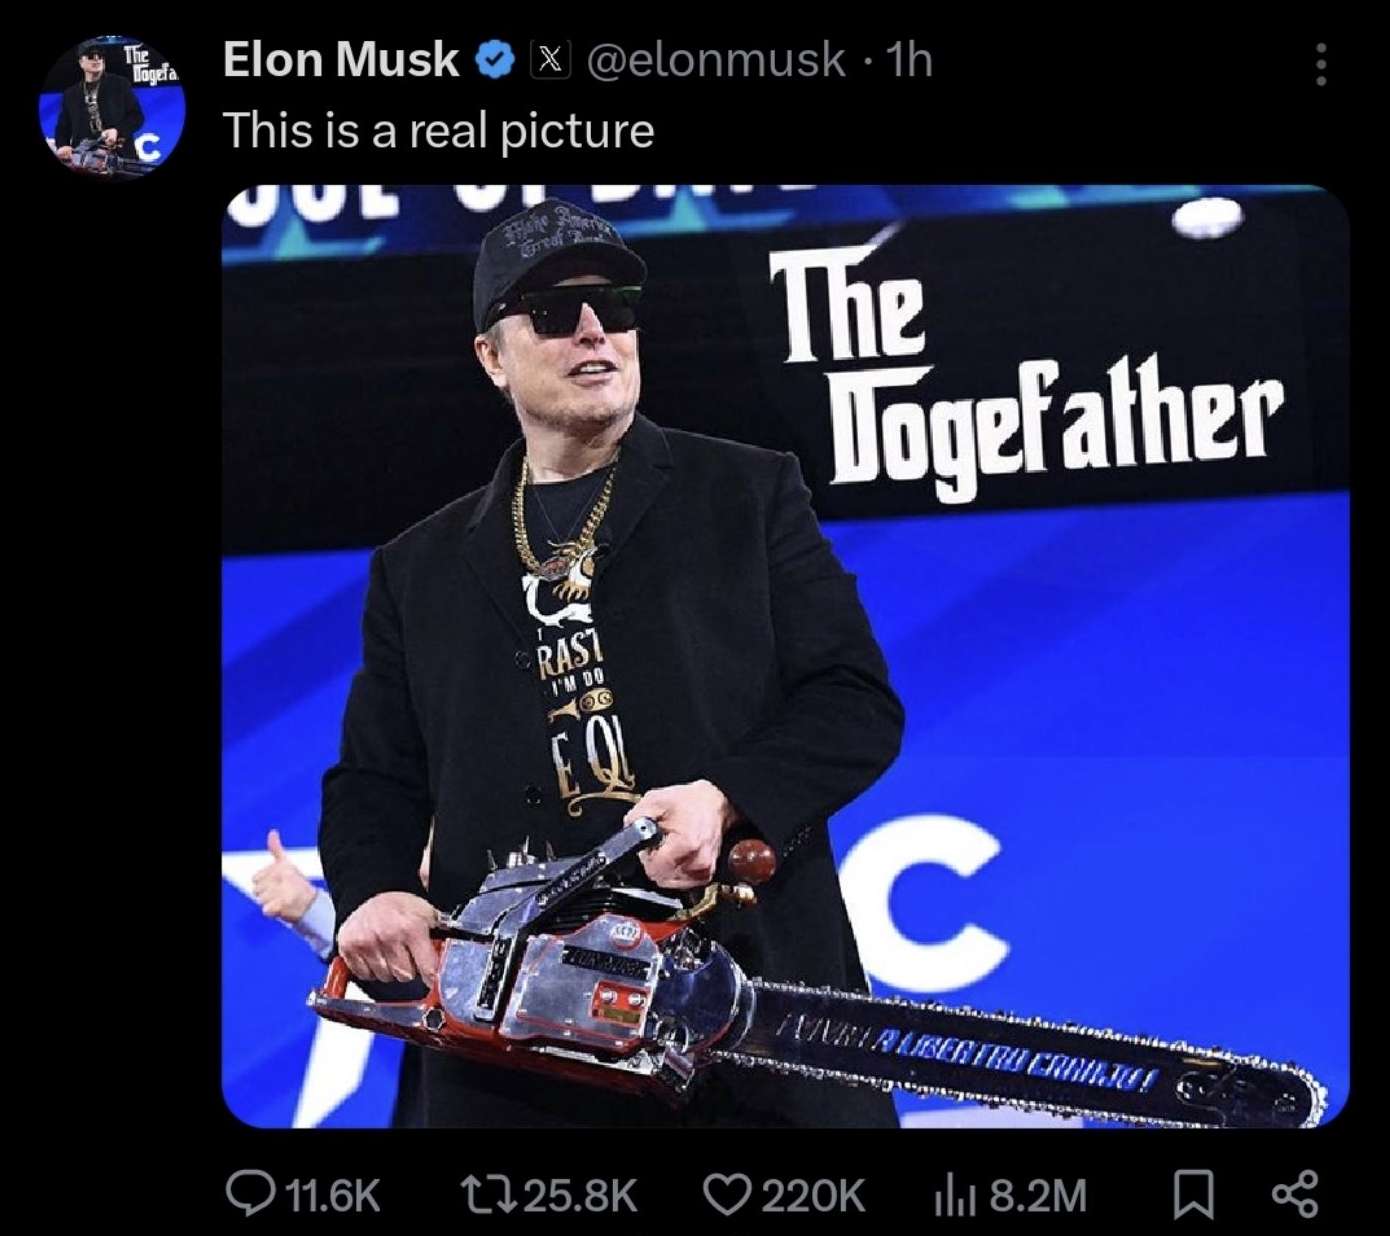Click the 25.8K repost count
The width and height of the screenshot is (1390, 1236).
(580, 1195)
